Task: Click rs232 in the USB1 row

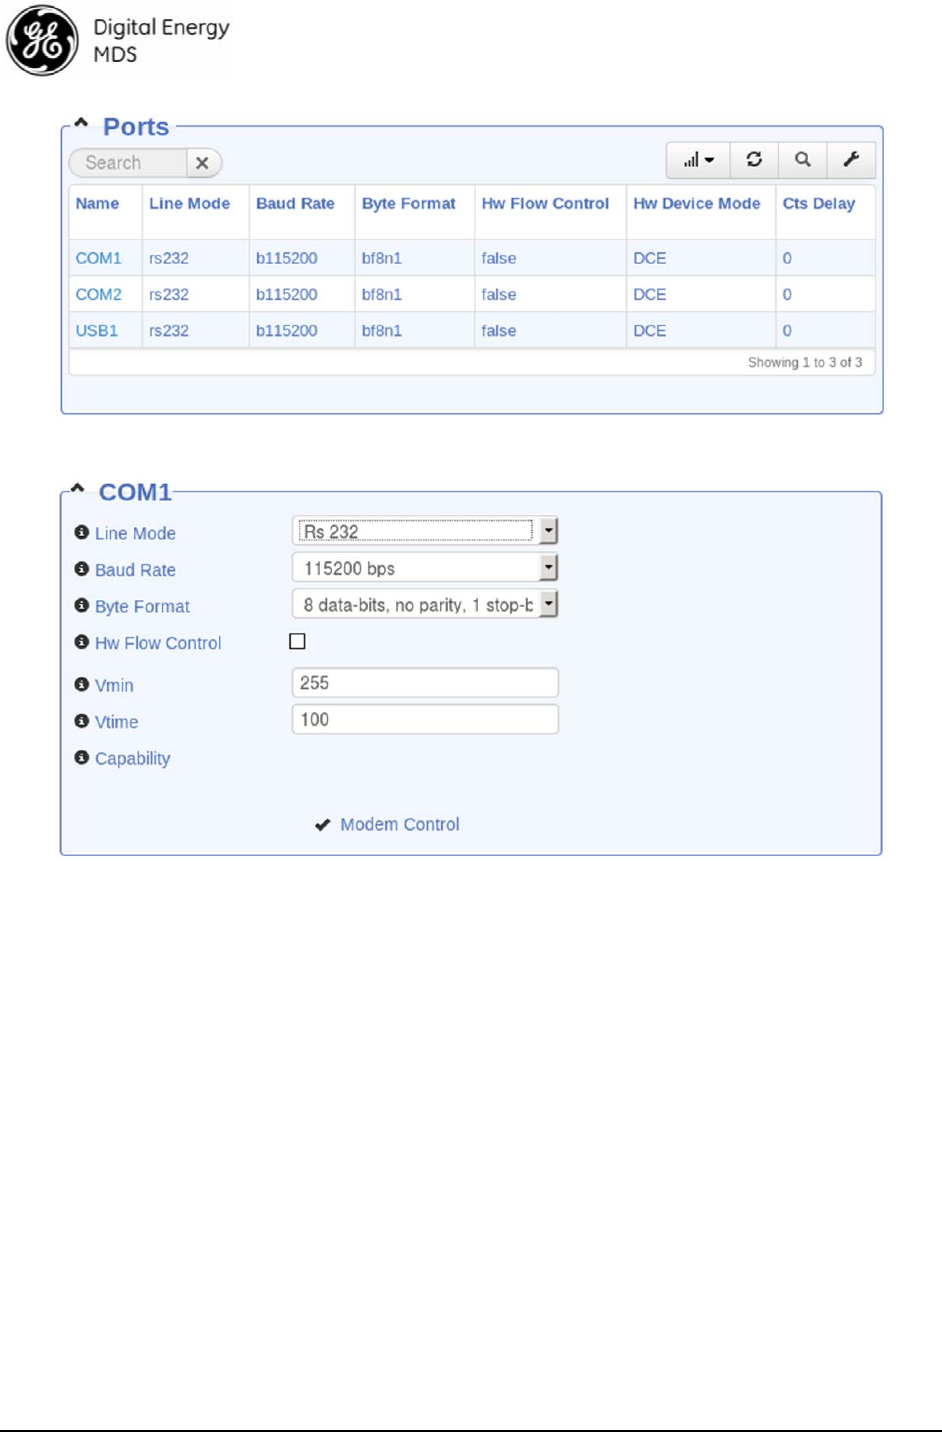Action: tap(168, 330)
